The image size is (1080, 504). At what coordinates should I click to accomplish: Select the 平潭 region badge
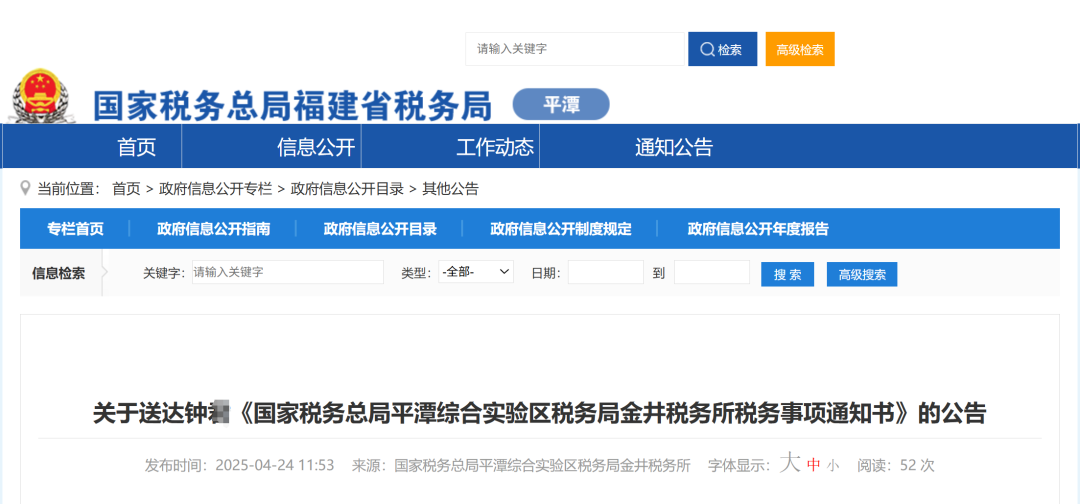click(561, 105)
